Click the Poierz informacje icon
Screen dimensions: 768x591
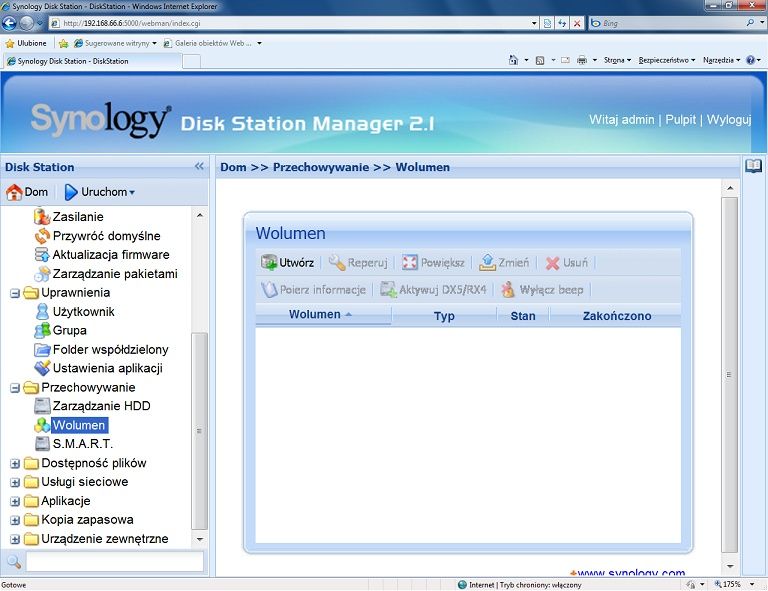tap(269, 290)
